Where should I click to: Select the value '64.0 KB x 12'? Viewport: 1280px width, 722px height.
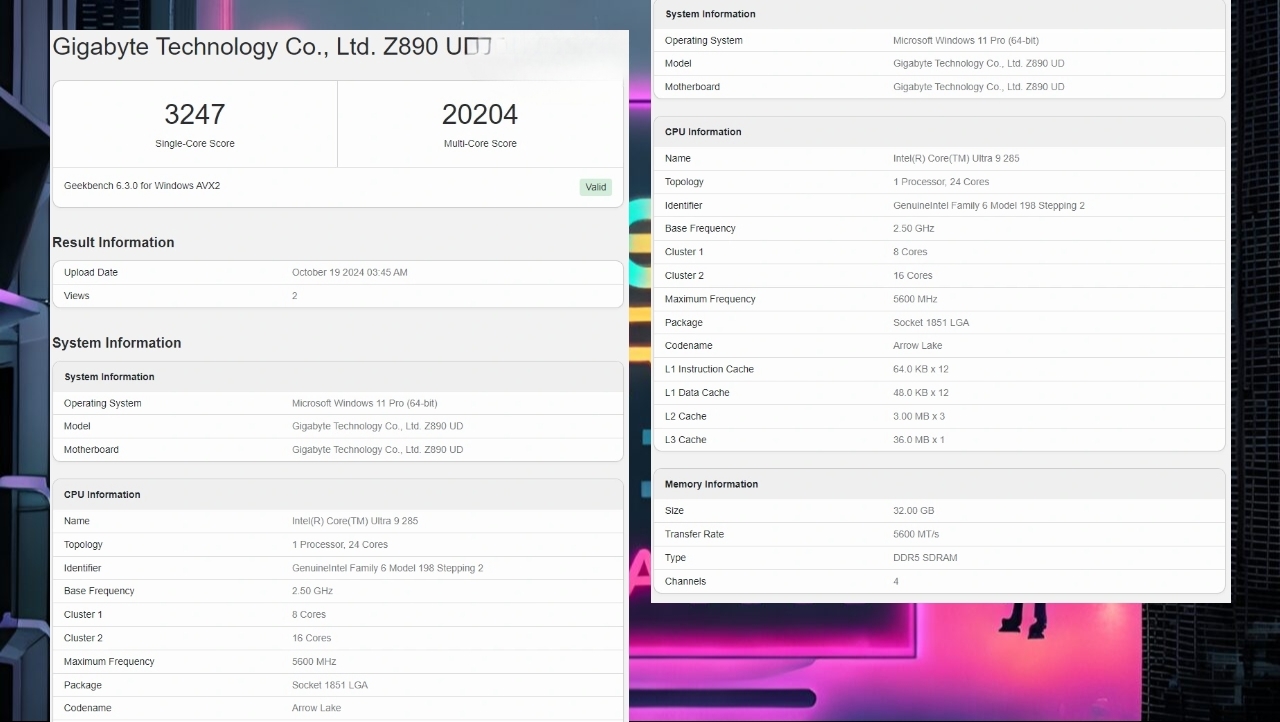tap(921, 369)
